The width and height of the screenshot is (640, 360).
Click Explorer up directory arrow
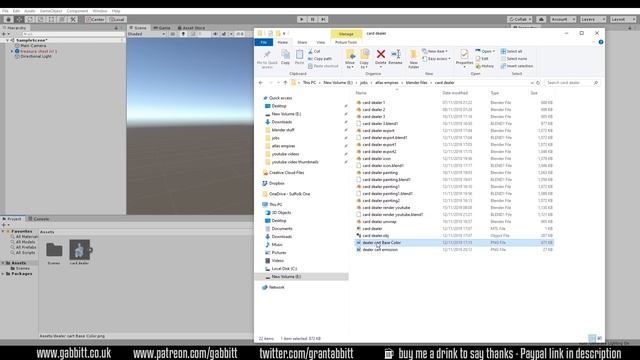tap(285, 82)
